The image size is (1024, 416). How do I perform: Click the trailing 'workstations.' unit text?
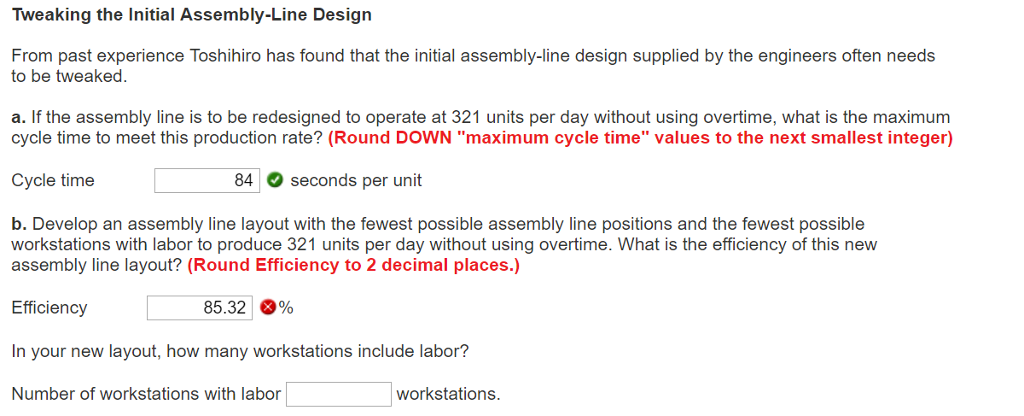[448, 394]
